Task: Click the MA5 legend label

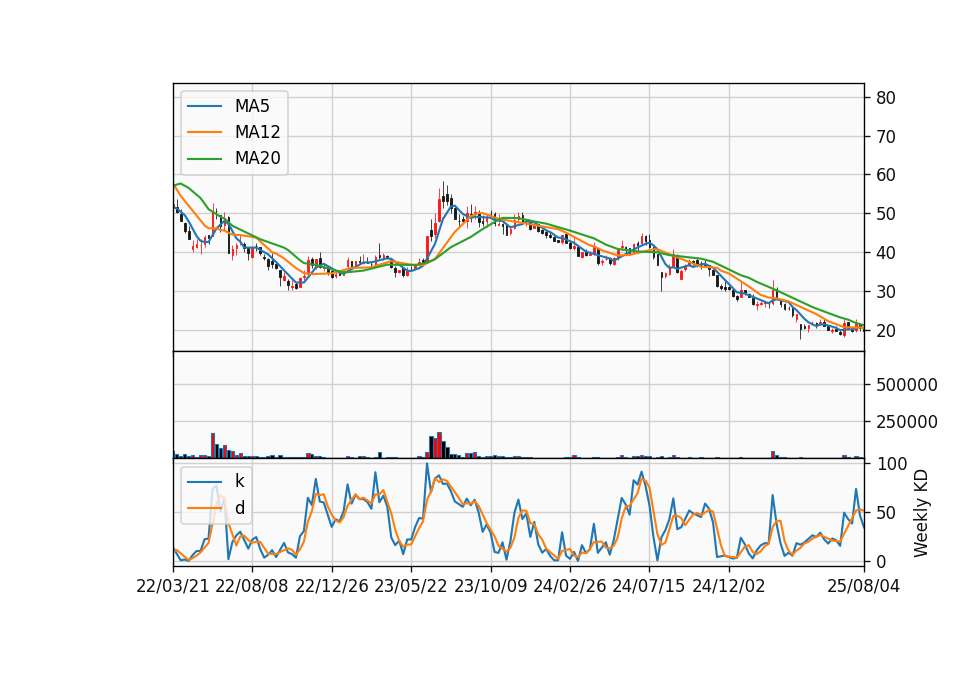Action: [252, 106]
